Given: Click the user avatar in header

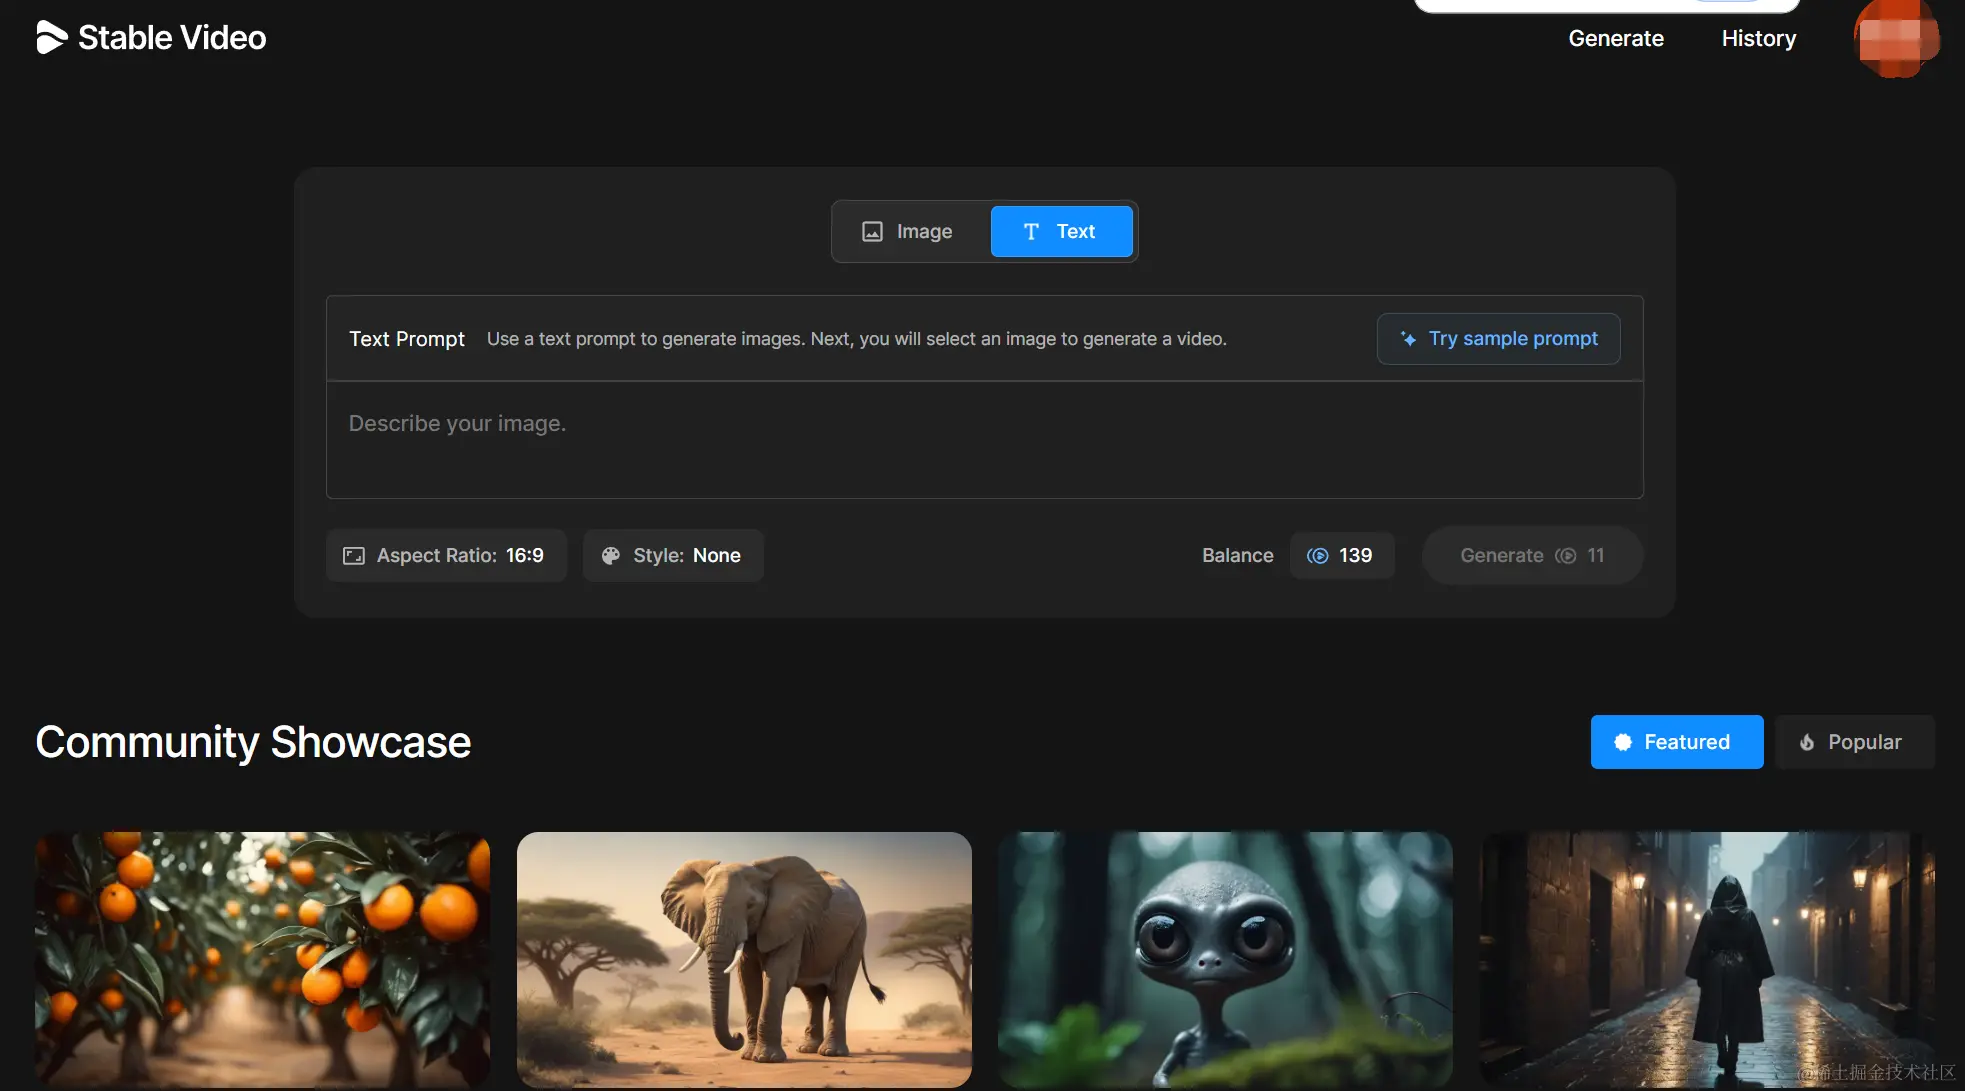Looking at the screenshot, I should pos(1896,39).
